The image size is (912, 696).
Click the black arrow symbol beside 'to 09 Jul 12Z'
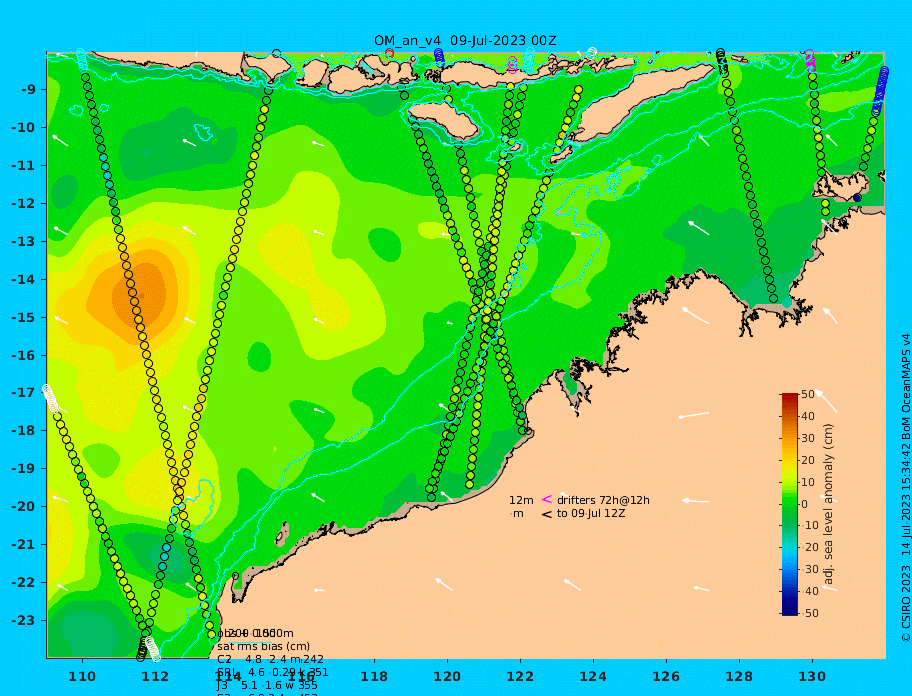pos(547,514)
